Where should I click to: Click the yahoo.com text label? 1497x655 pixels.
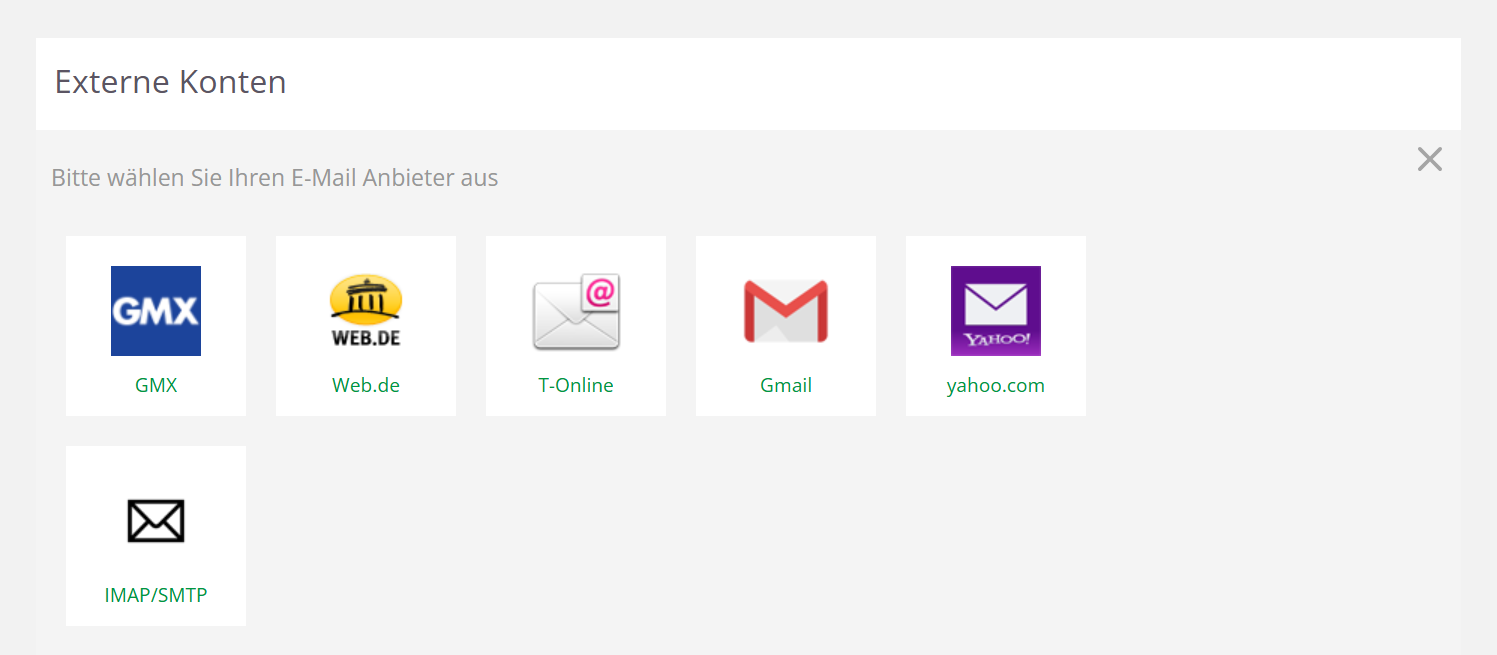(x=996, y=385)
